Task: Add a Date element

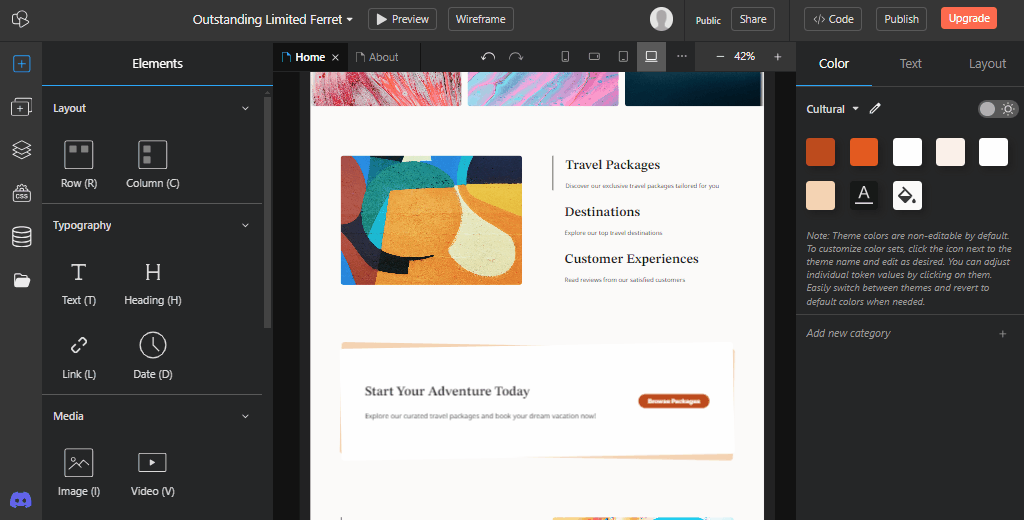Action: point(153,356)
